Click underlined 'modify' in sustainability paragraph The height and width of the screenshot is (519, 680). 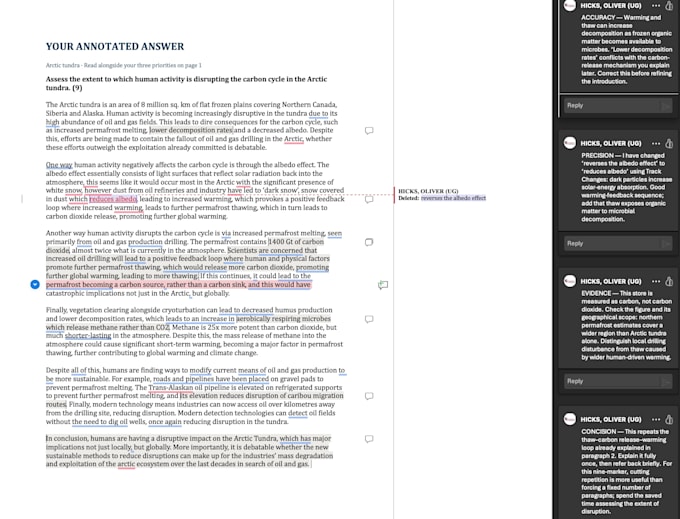tap(200, 370)
